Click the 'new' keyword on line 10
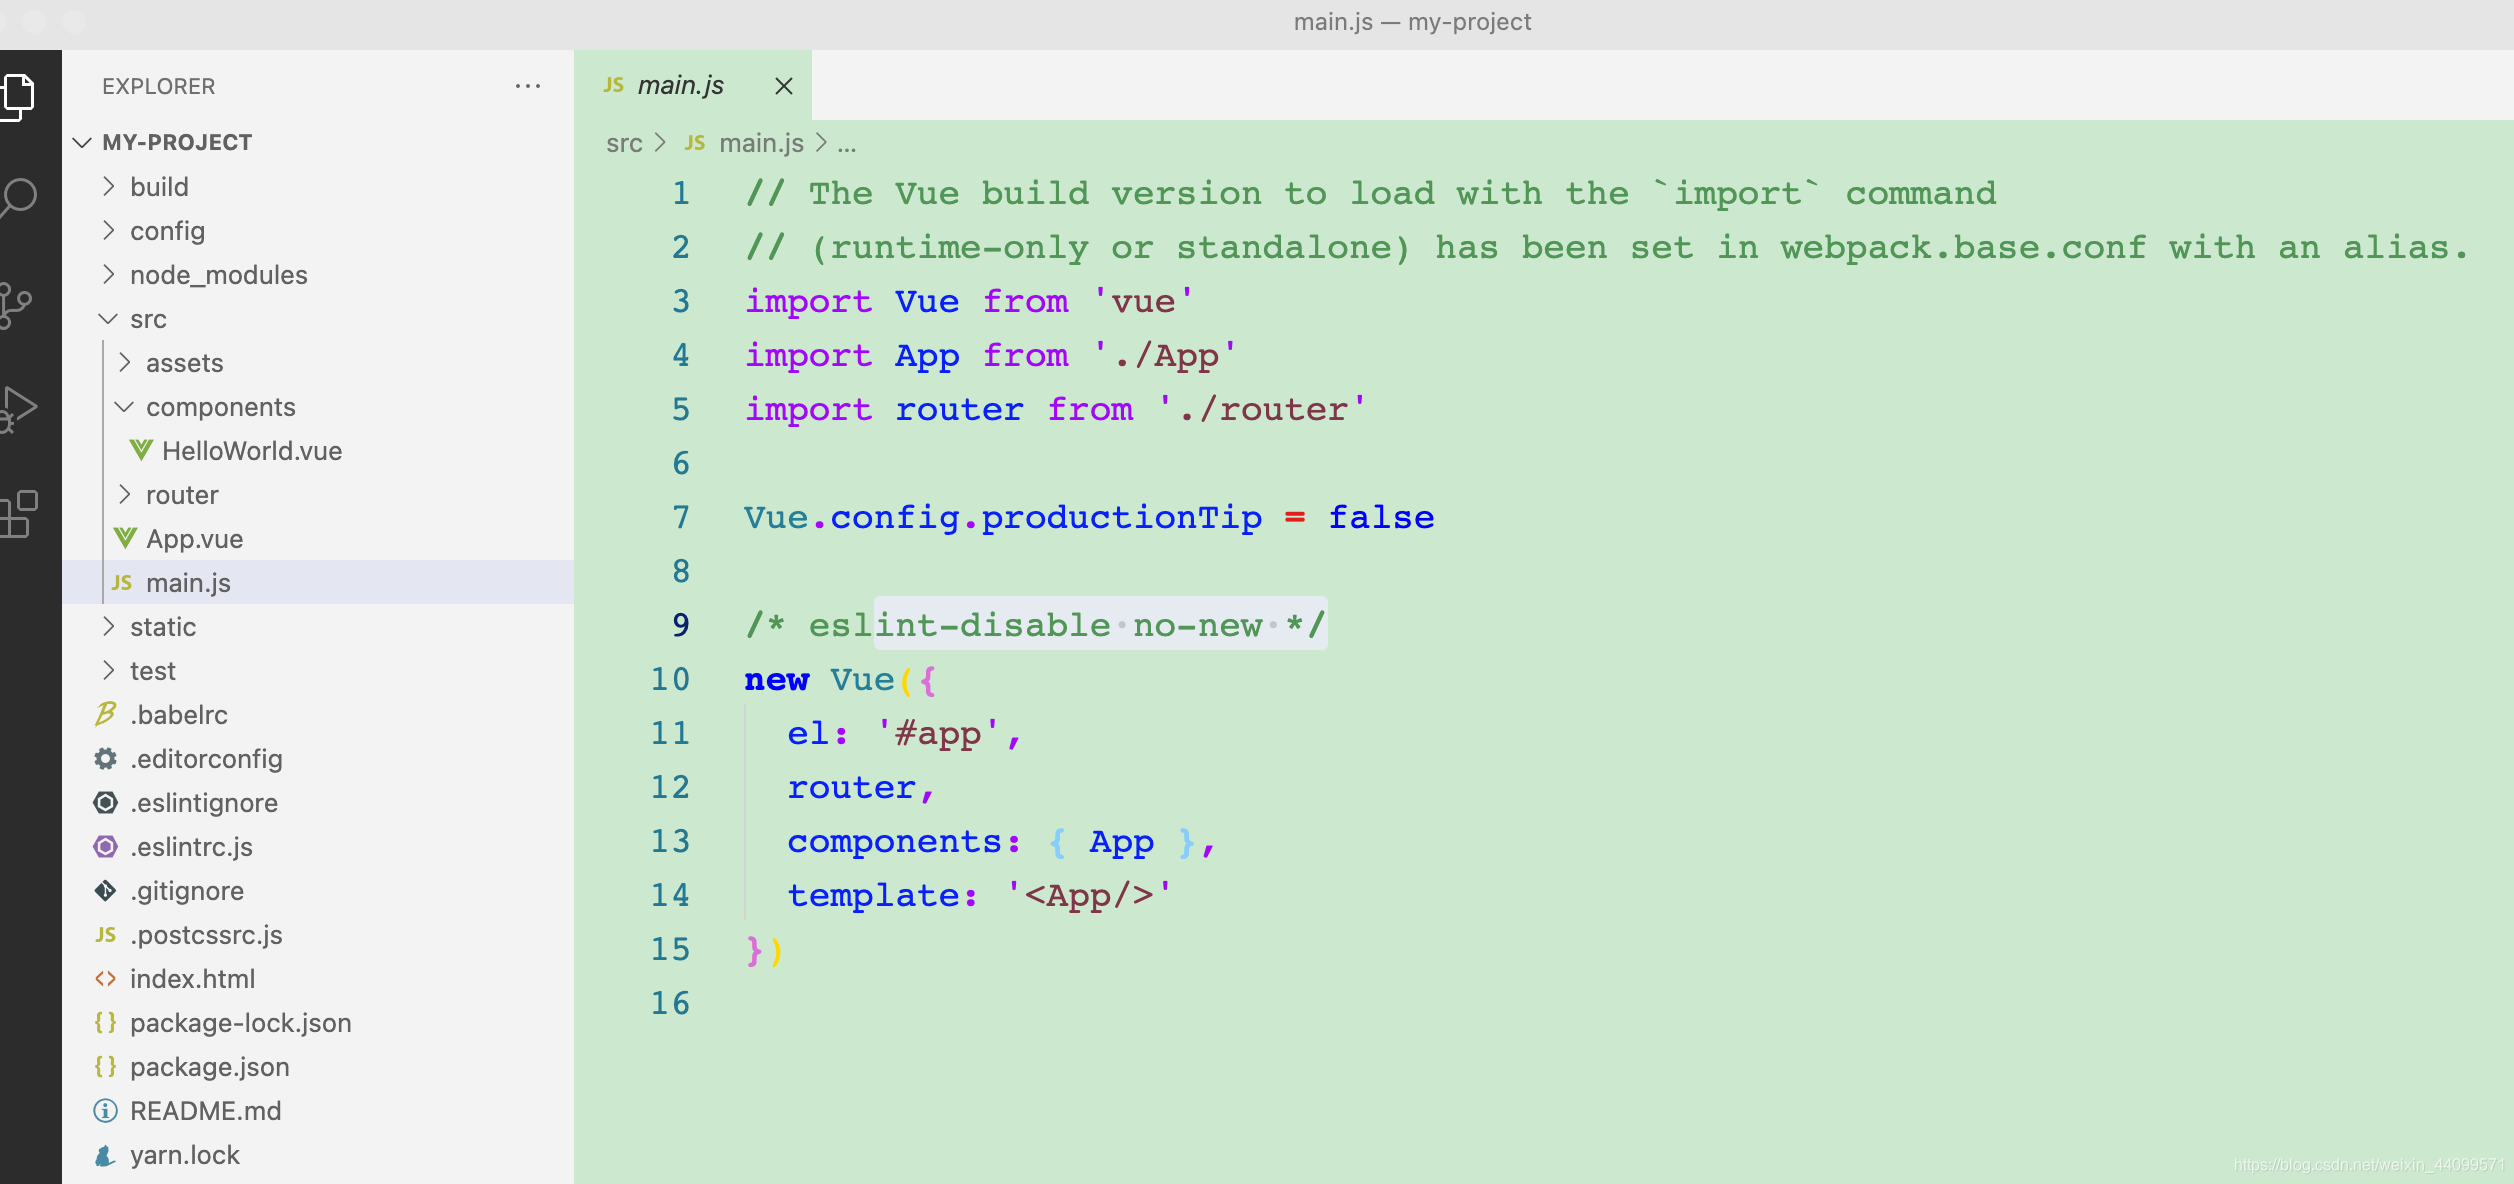Screen dimensions: 2514x1184 [x=777, y=680]
